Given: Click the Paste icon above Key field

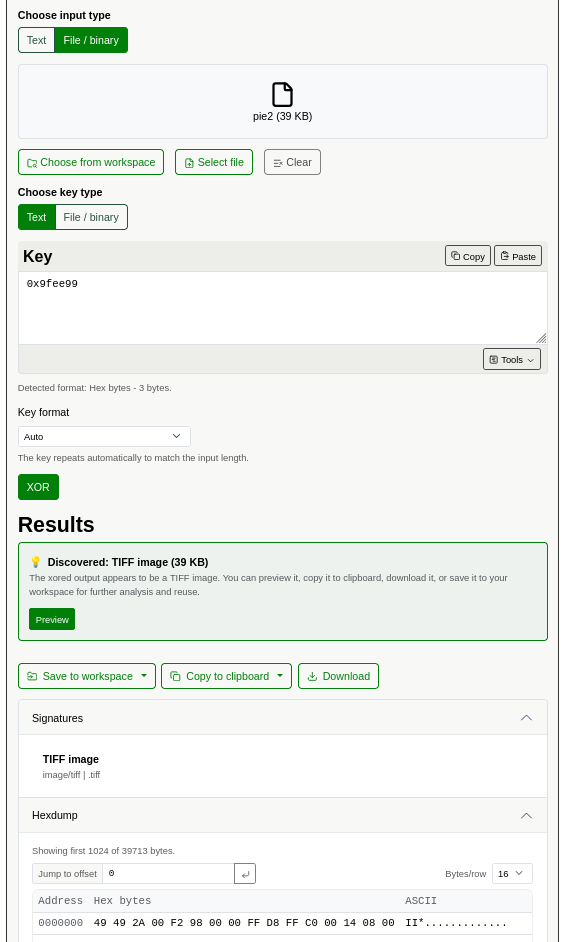Looking at the screenshot, I should pyautogui.click(x=505, y=256).
